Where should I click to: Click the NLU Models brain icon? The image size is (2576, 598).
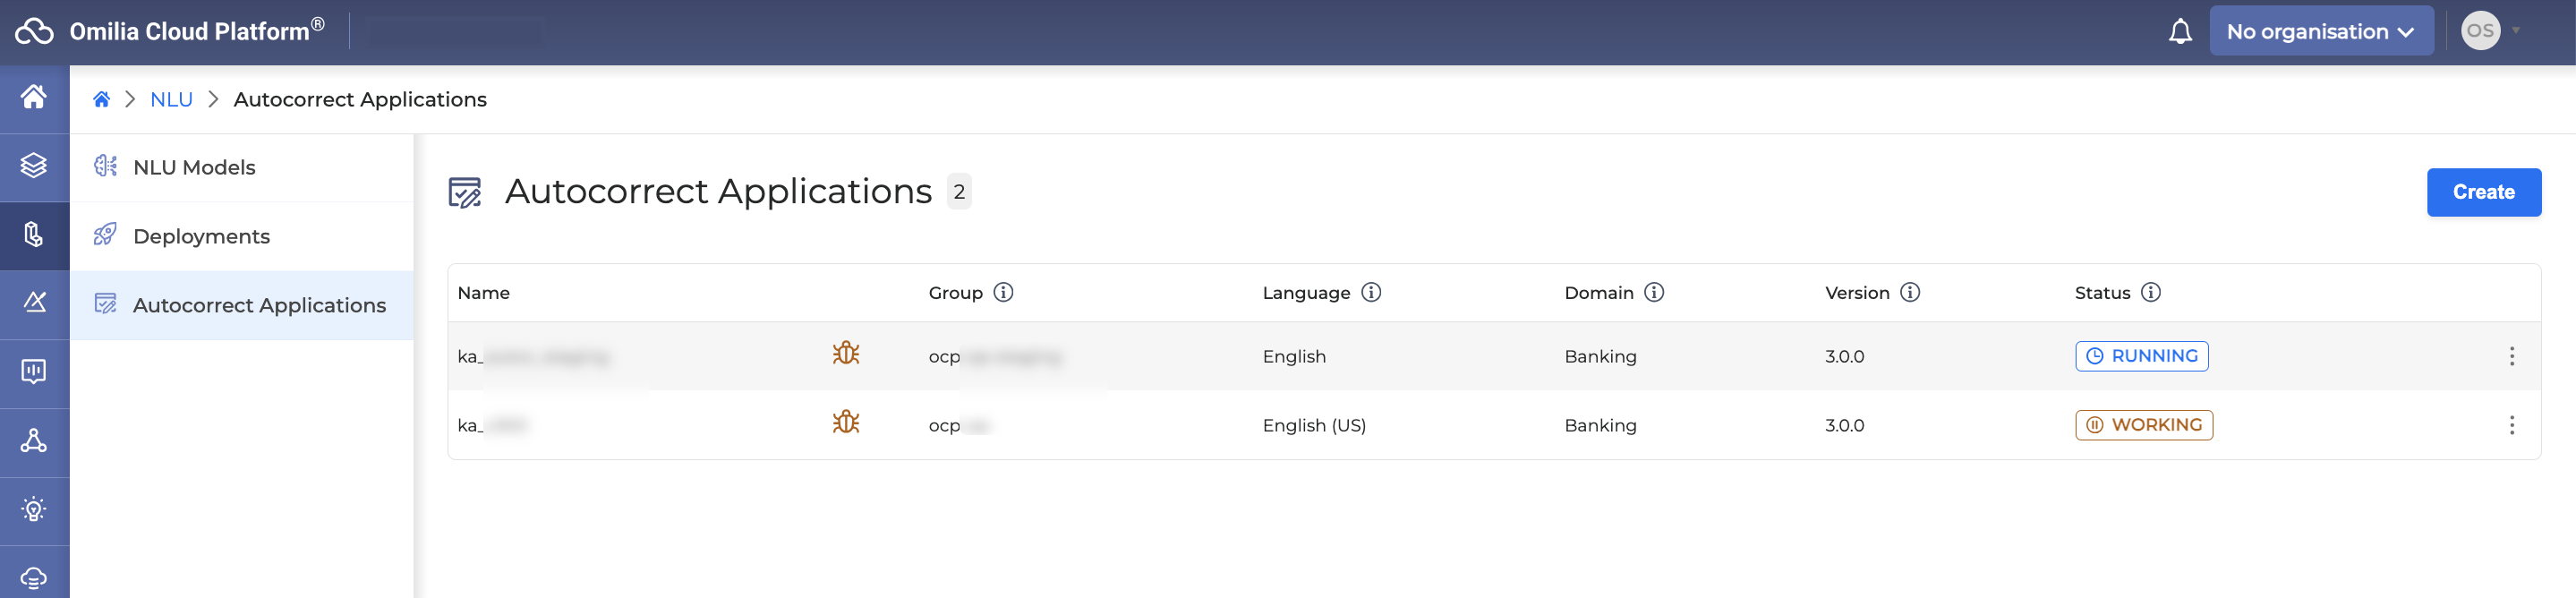105,166
